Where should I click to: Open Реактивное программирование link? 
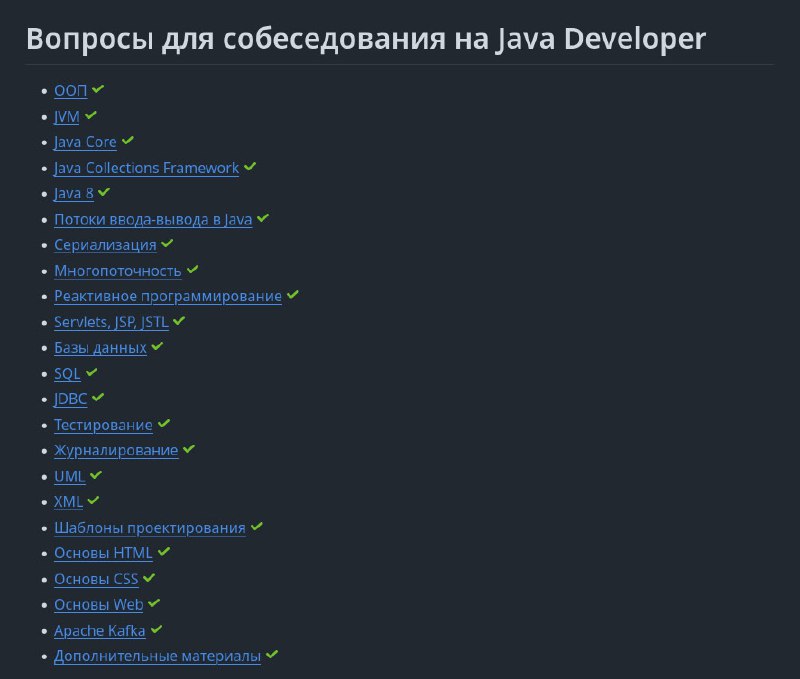pos(168,296)
